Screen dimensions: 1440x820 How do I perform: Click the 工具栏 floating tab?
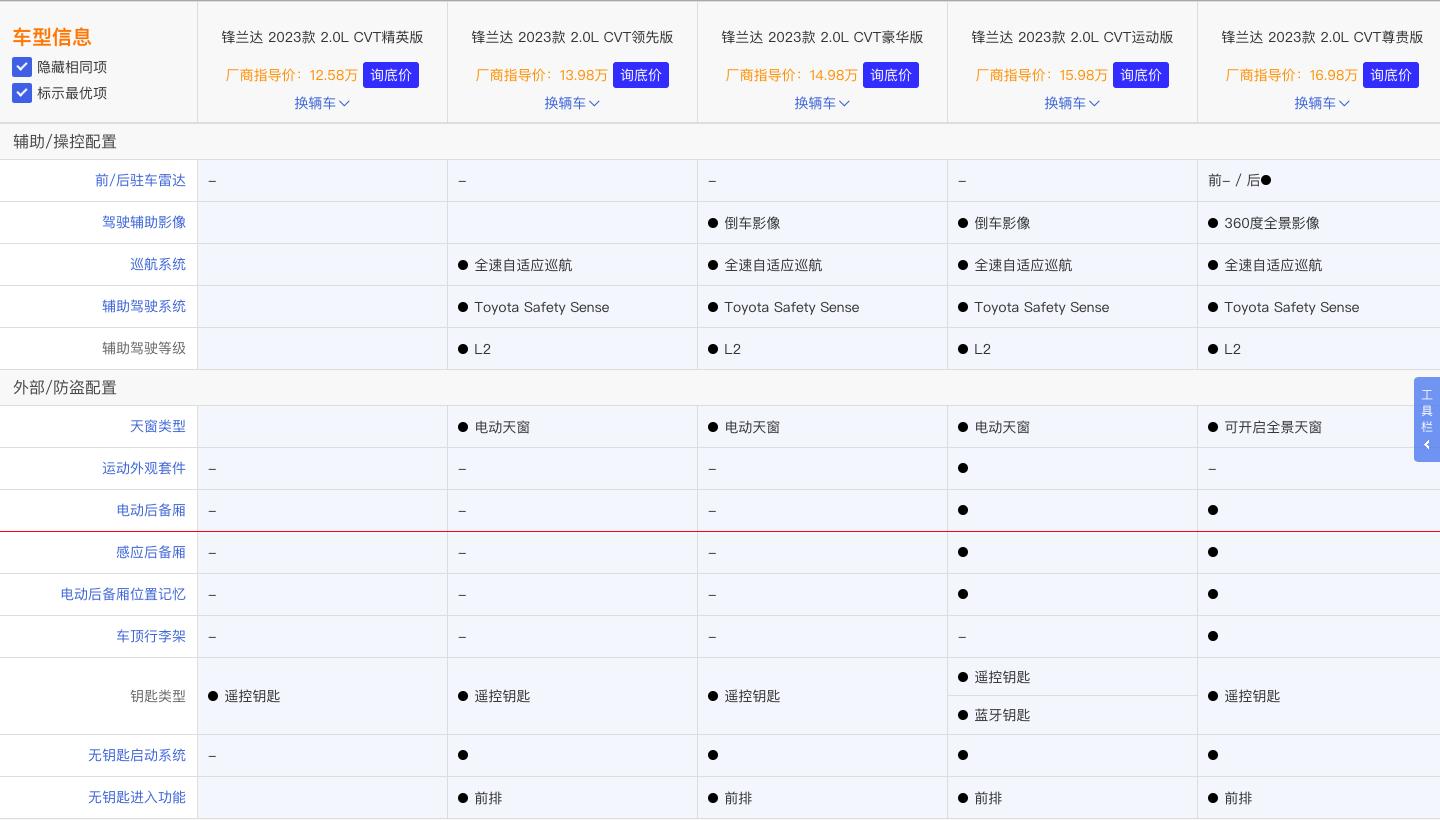pos(1427,410)
